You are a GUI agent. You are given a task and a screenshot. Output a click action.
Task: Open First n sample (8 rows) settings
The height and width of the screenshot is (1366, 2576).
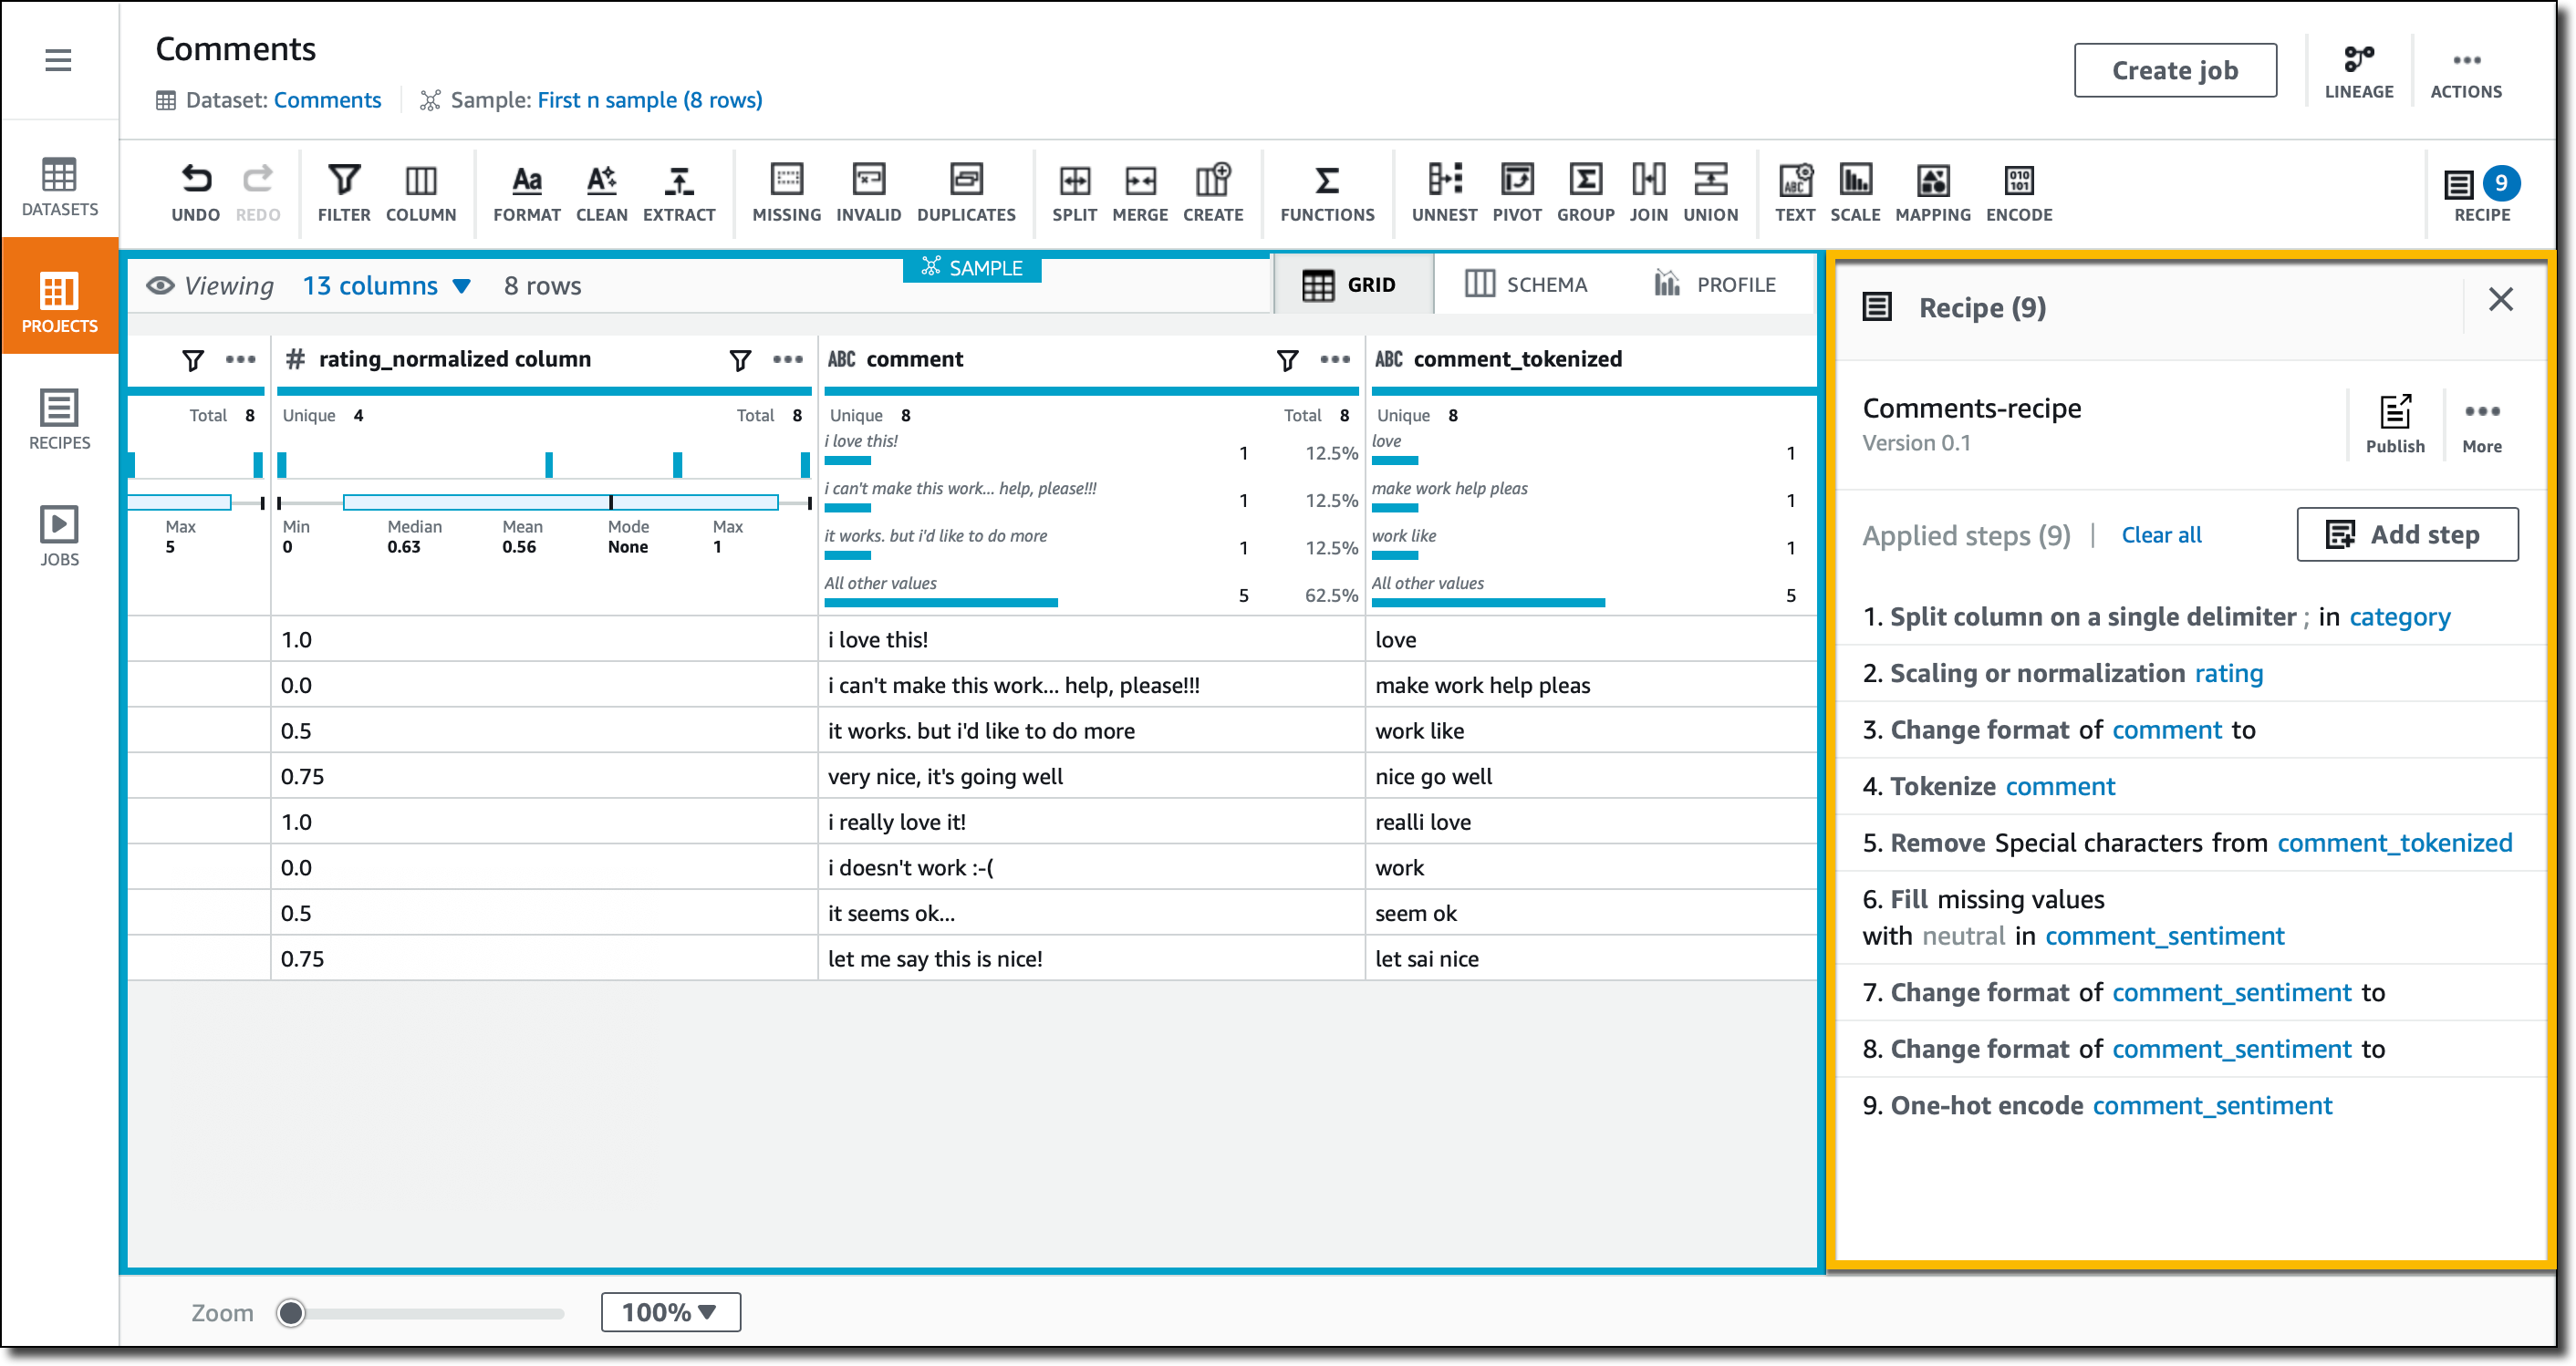pos(649,100)
